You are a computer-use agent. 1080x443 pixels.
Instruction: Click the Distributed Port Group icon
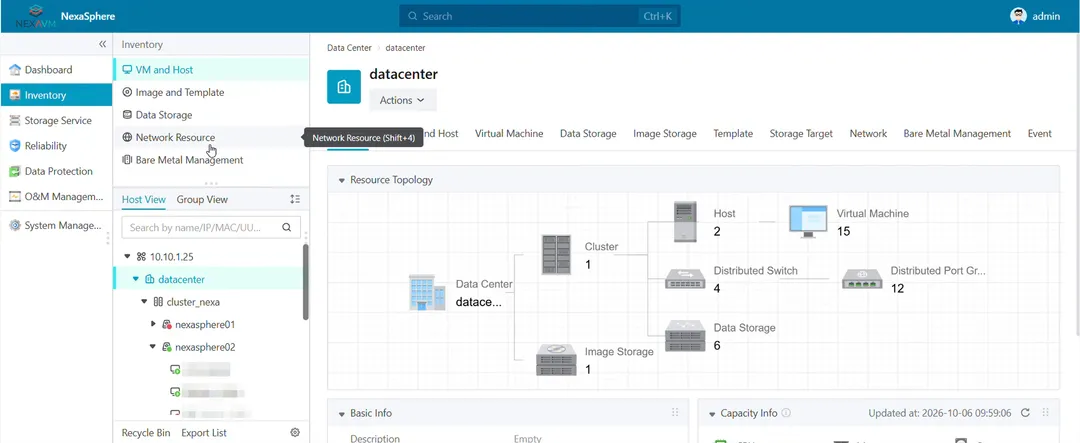pyautogui.click(x=862, y=279)
